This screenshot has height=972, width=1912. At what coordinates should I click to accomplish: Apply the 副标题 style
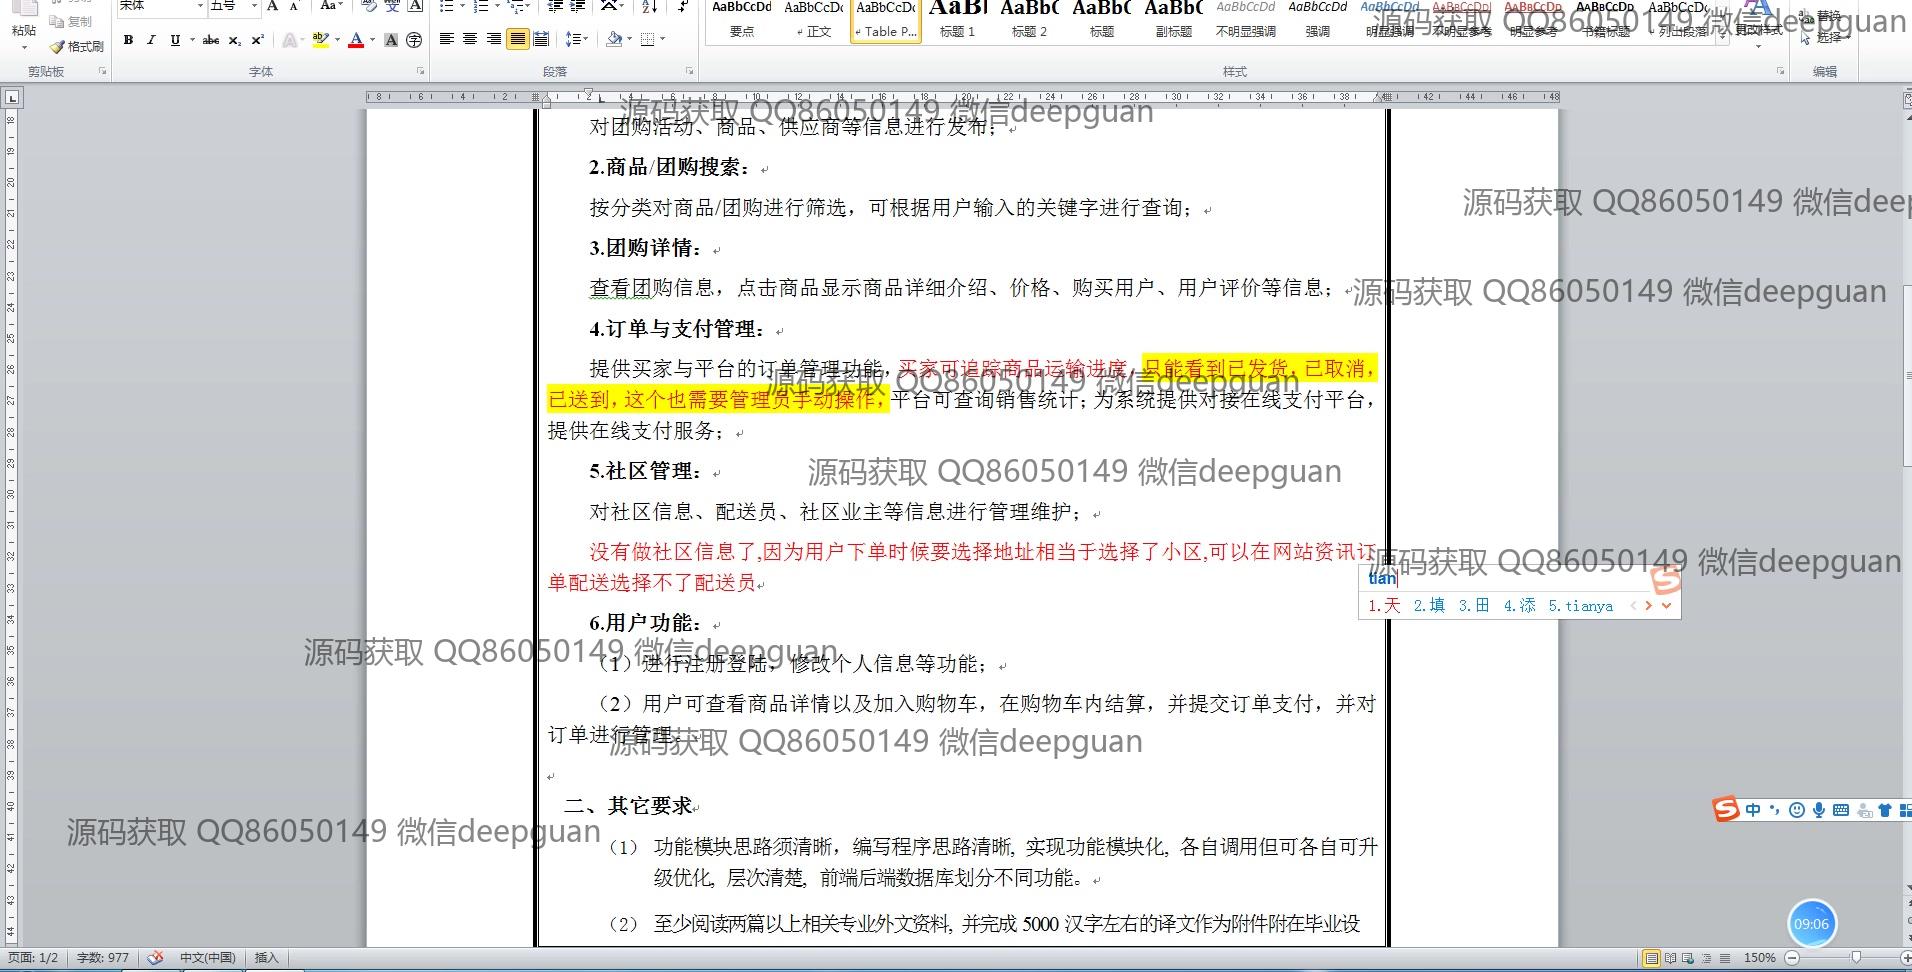click(1173, 20)
